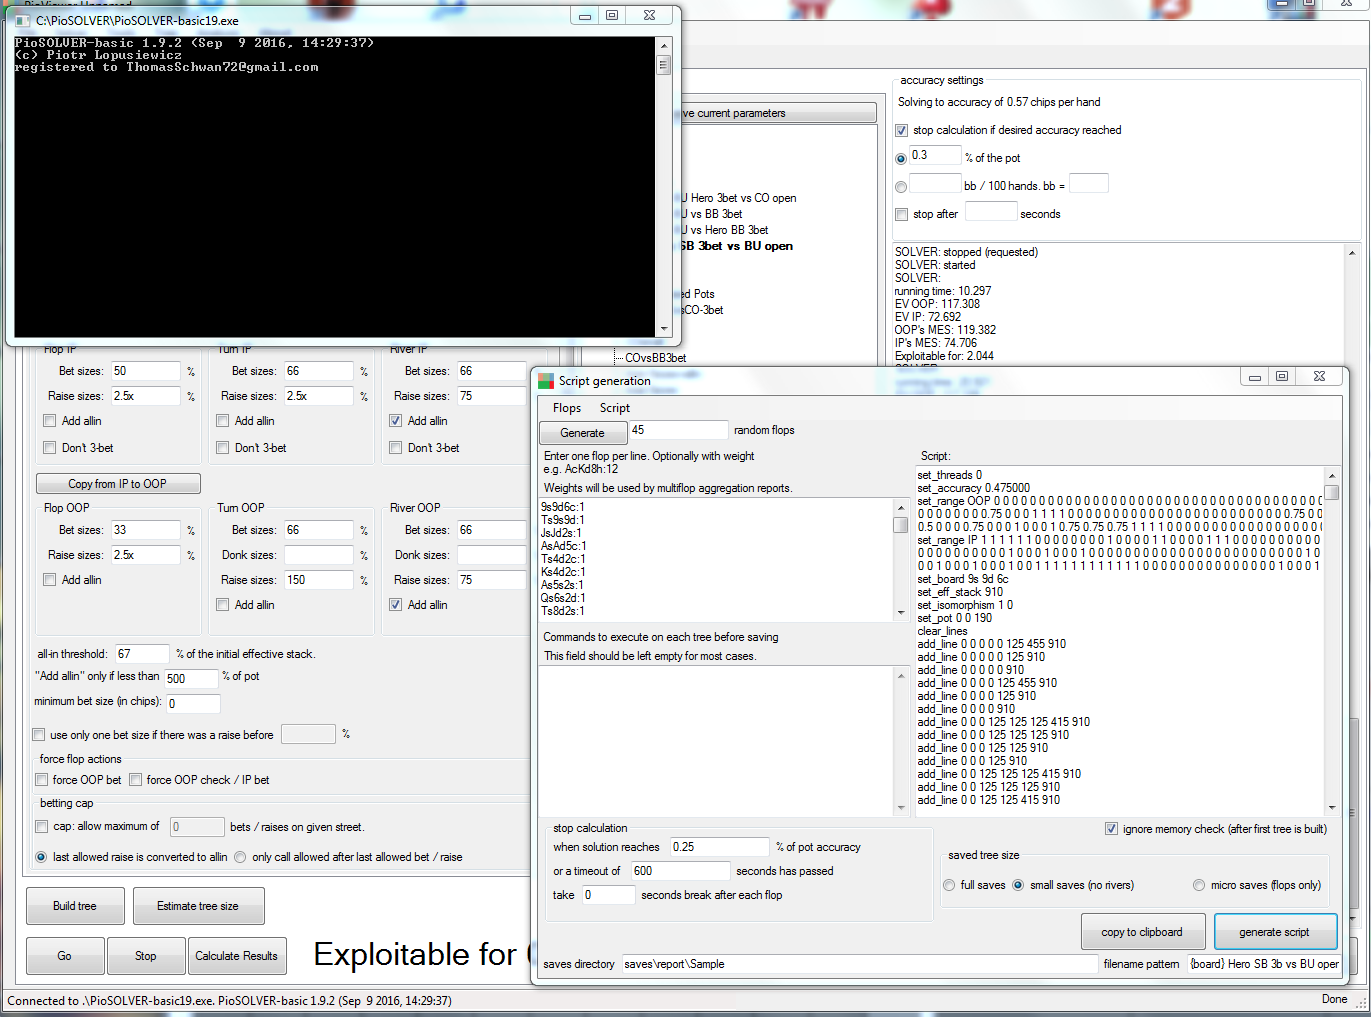The width and height of the screenshot is (1371, 1017).
Task: Select tree item SB 3bet vs BU open
Action: pyautogui.click(x=737, y=246)
